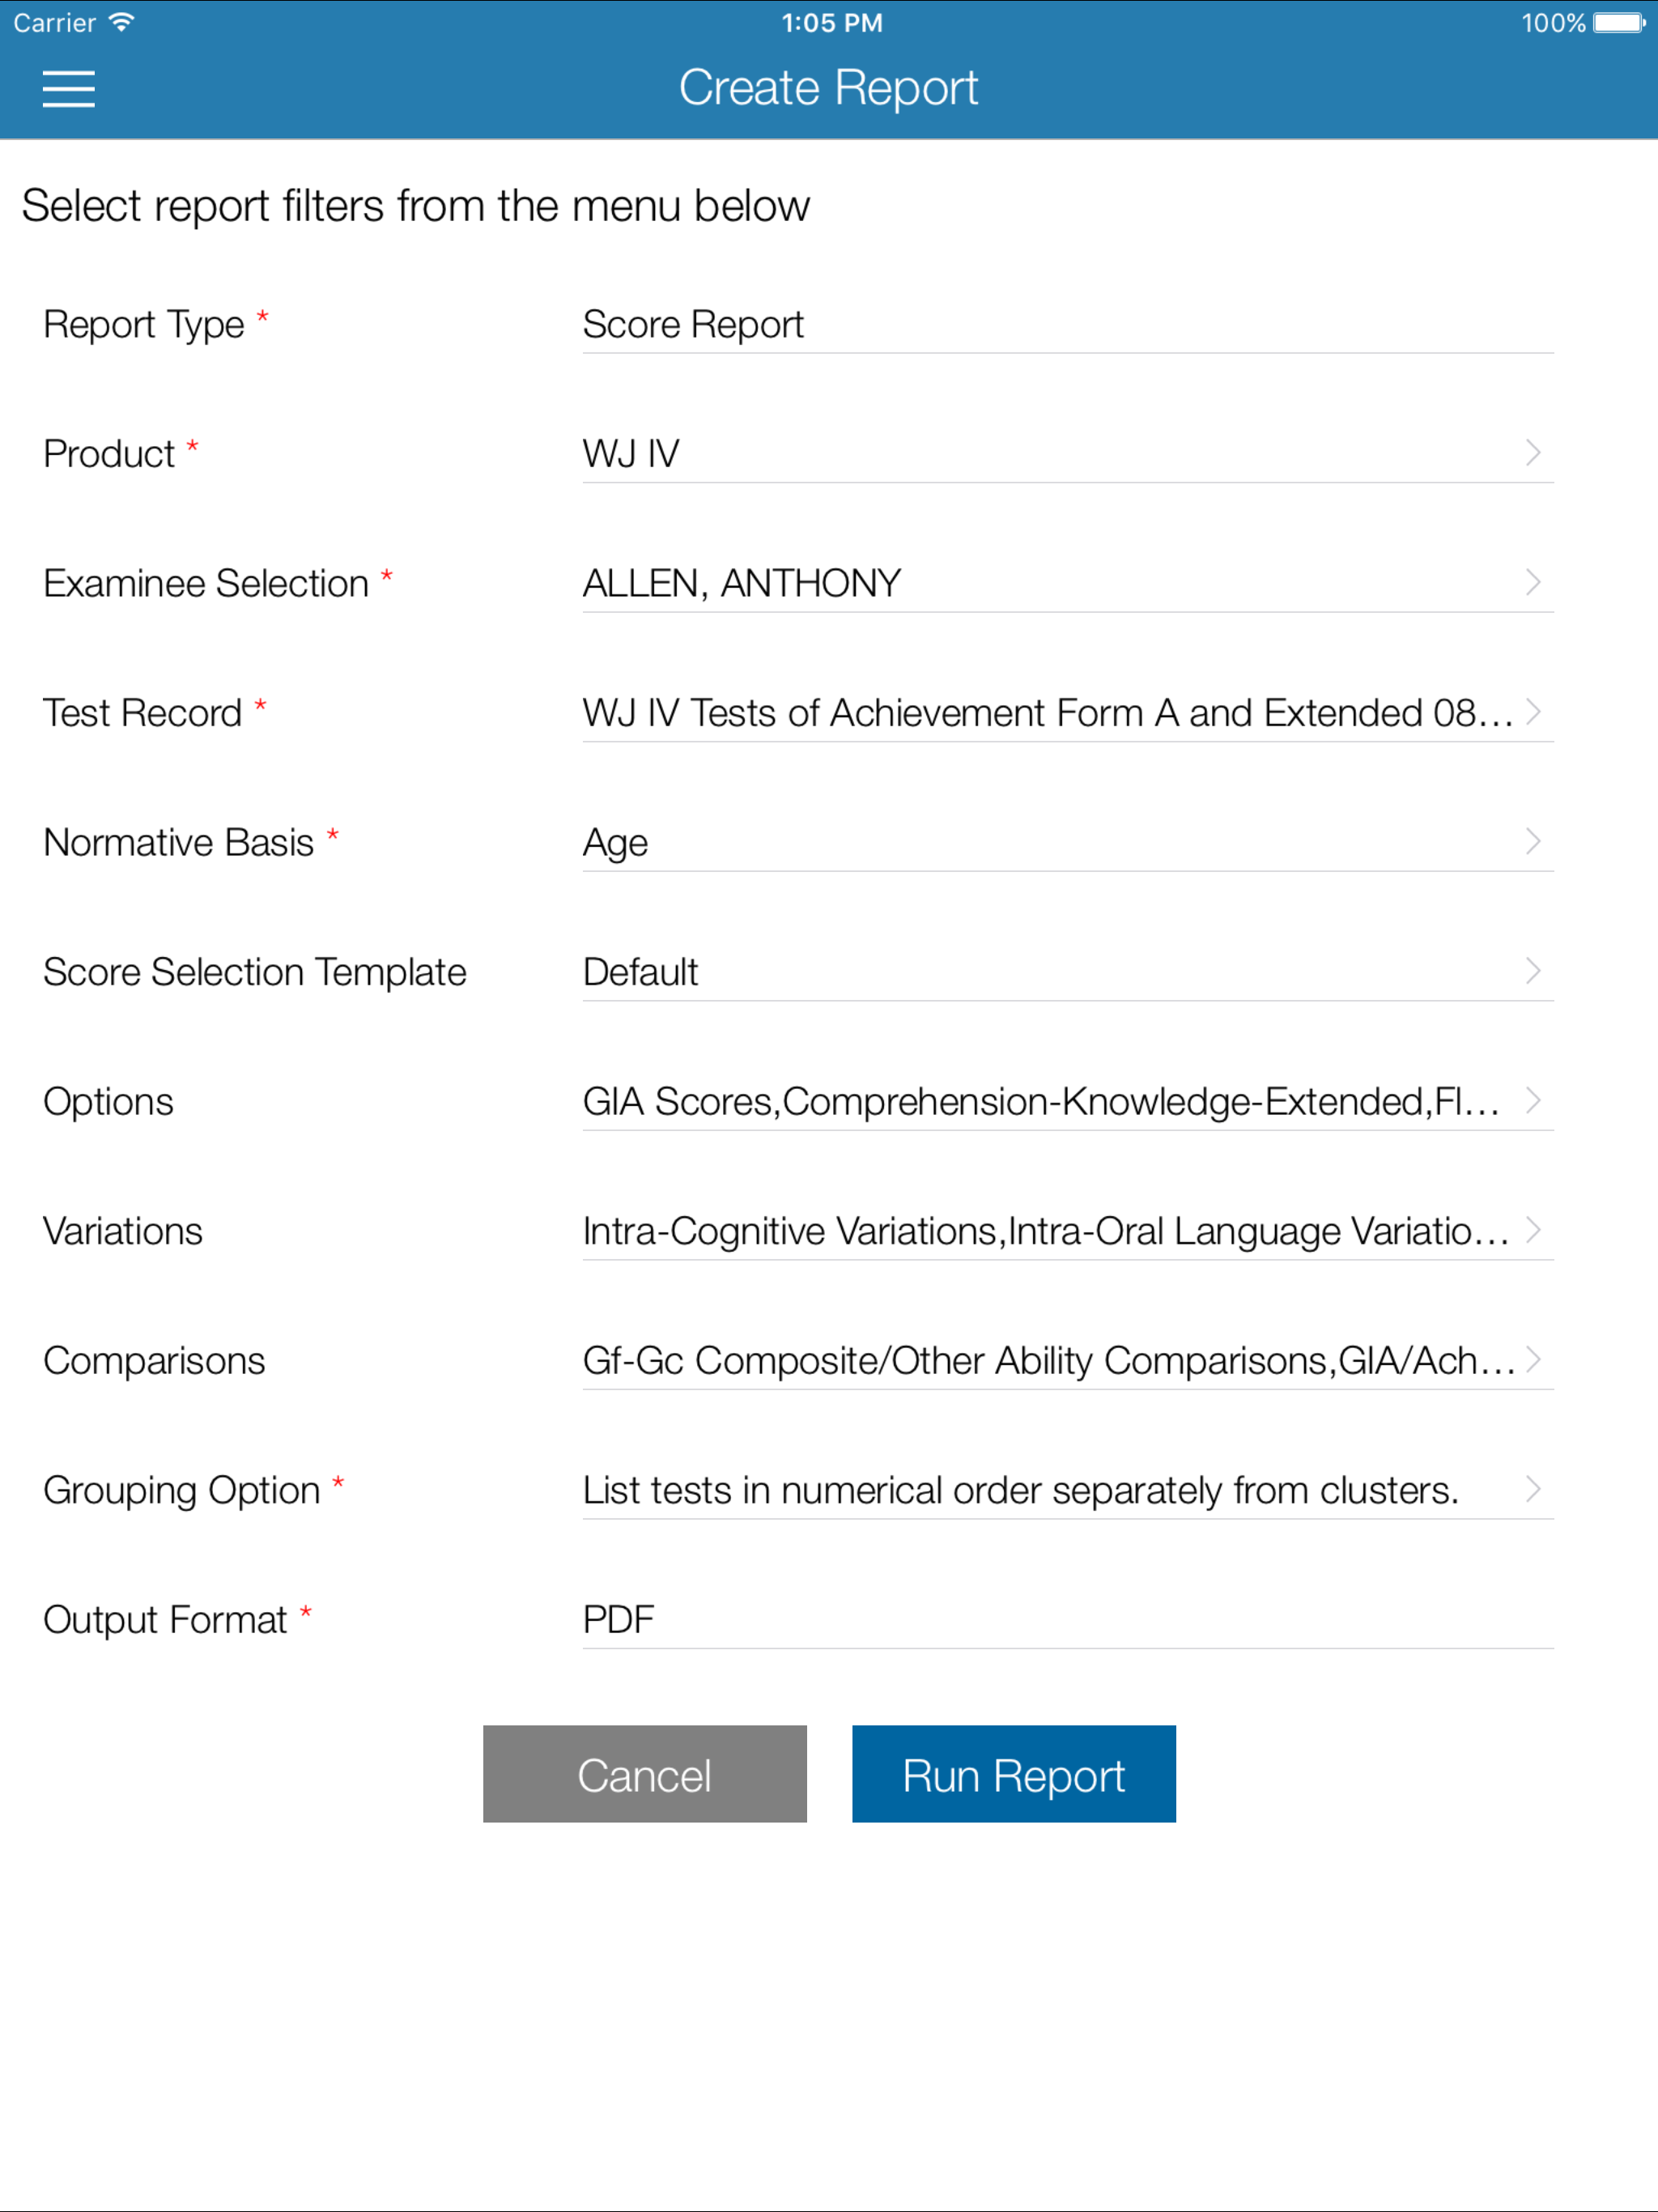Tap the battery indicator icon
The image size is (1658, 2212).
(1618, 22)
